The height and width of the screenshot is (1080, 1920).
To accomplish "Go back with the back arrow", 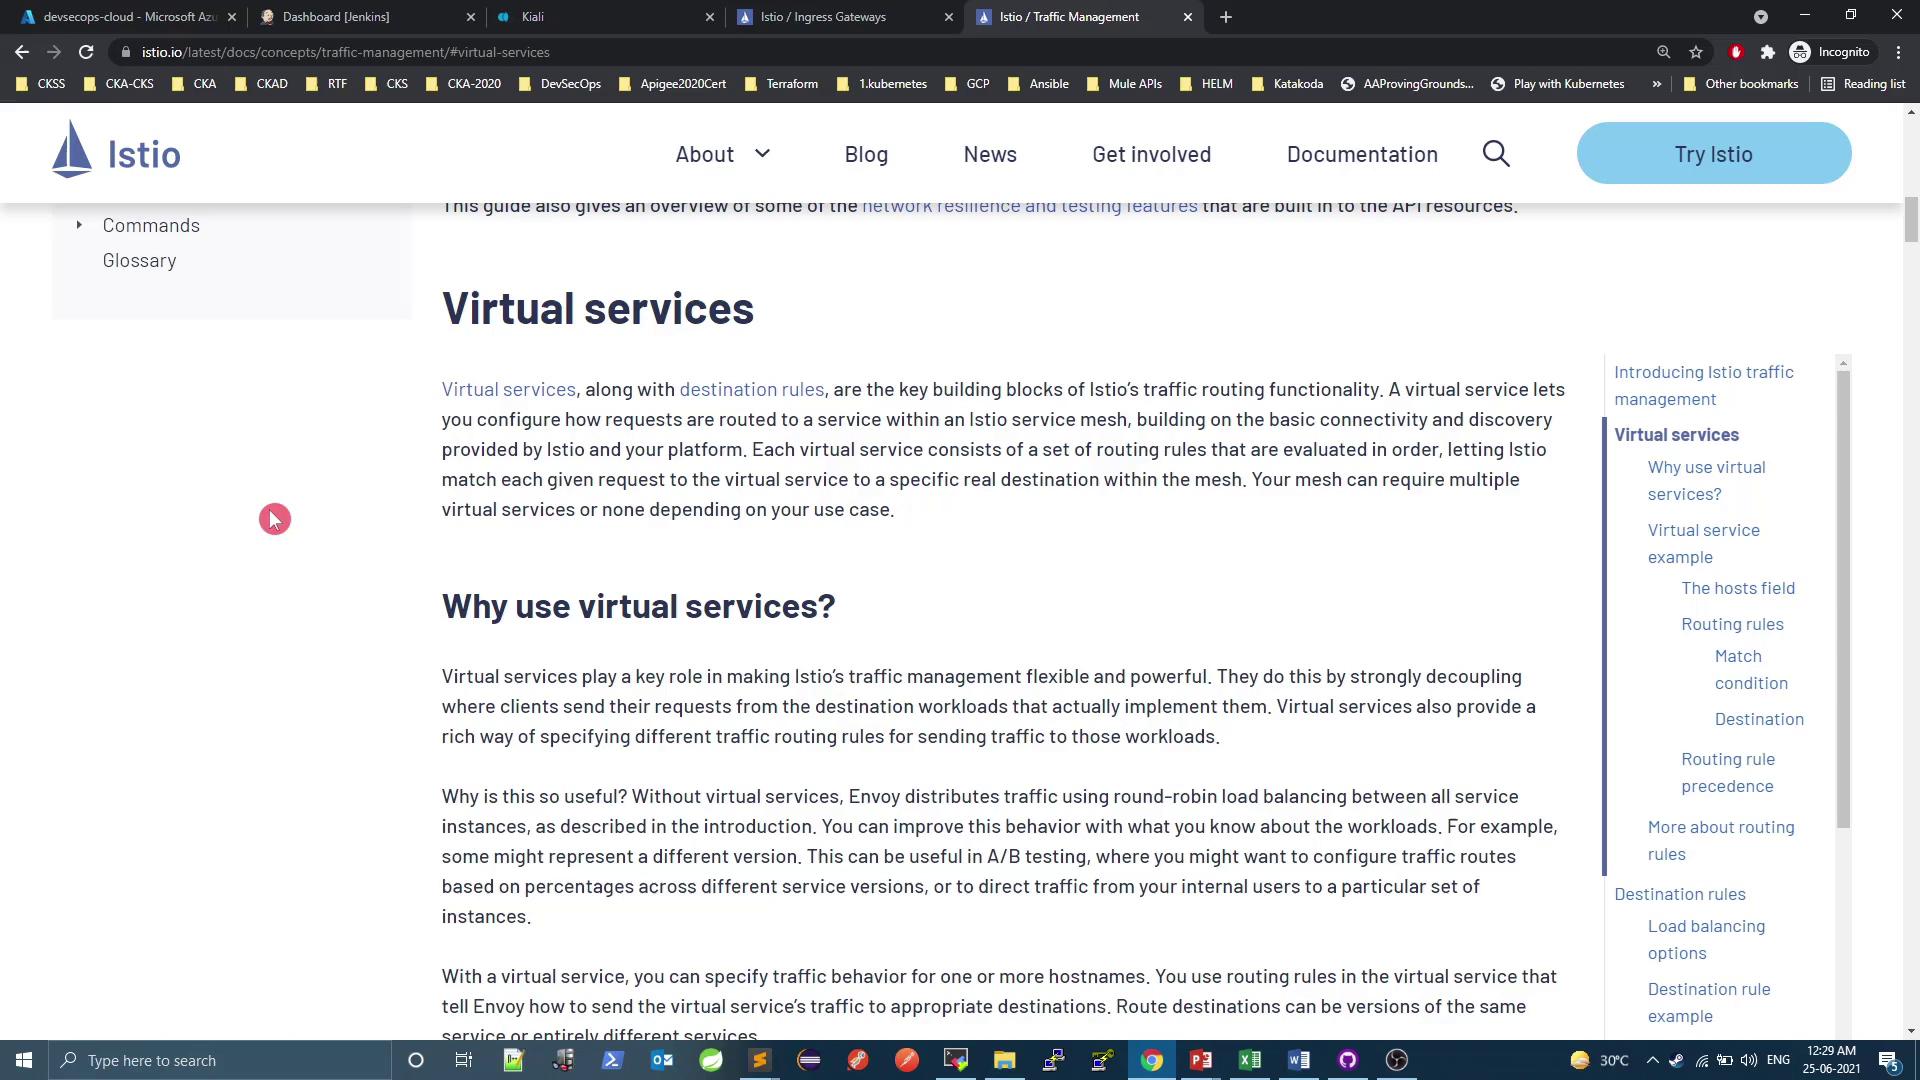I will (x=22, y=52).
